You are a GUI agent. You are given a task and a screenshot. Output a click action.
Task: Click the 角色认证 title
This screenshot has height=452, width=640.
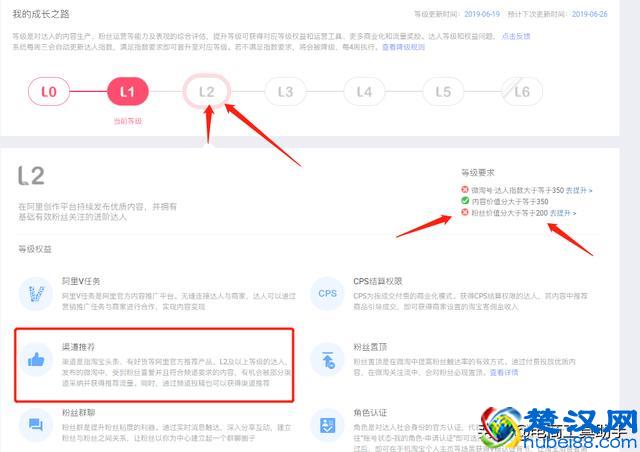click(x=370, y=412)
